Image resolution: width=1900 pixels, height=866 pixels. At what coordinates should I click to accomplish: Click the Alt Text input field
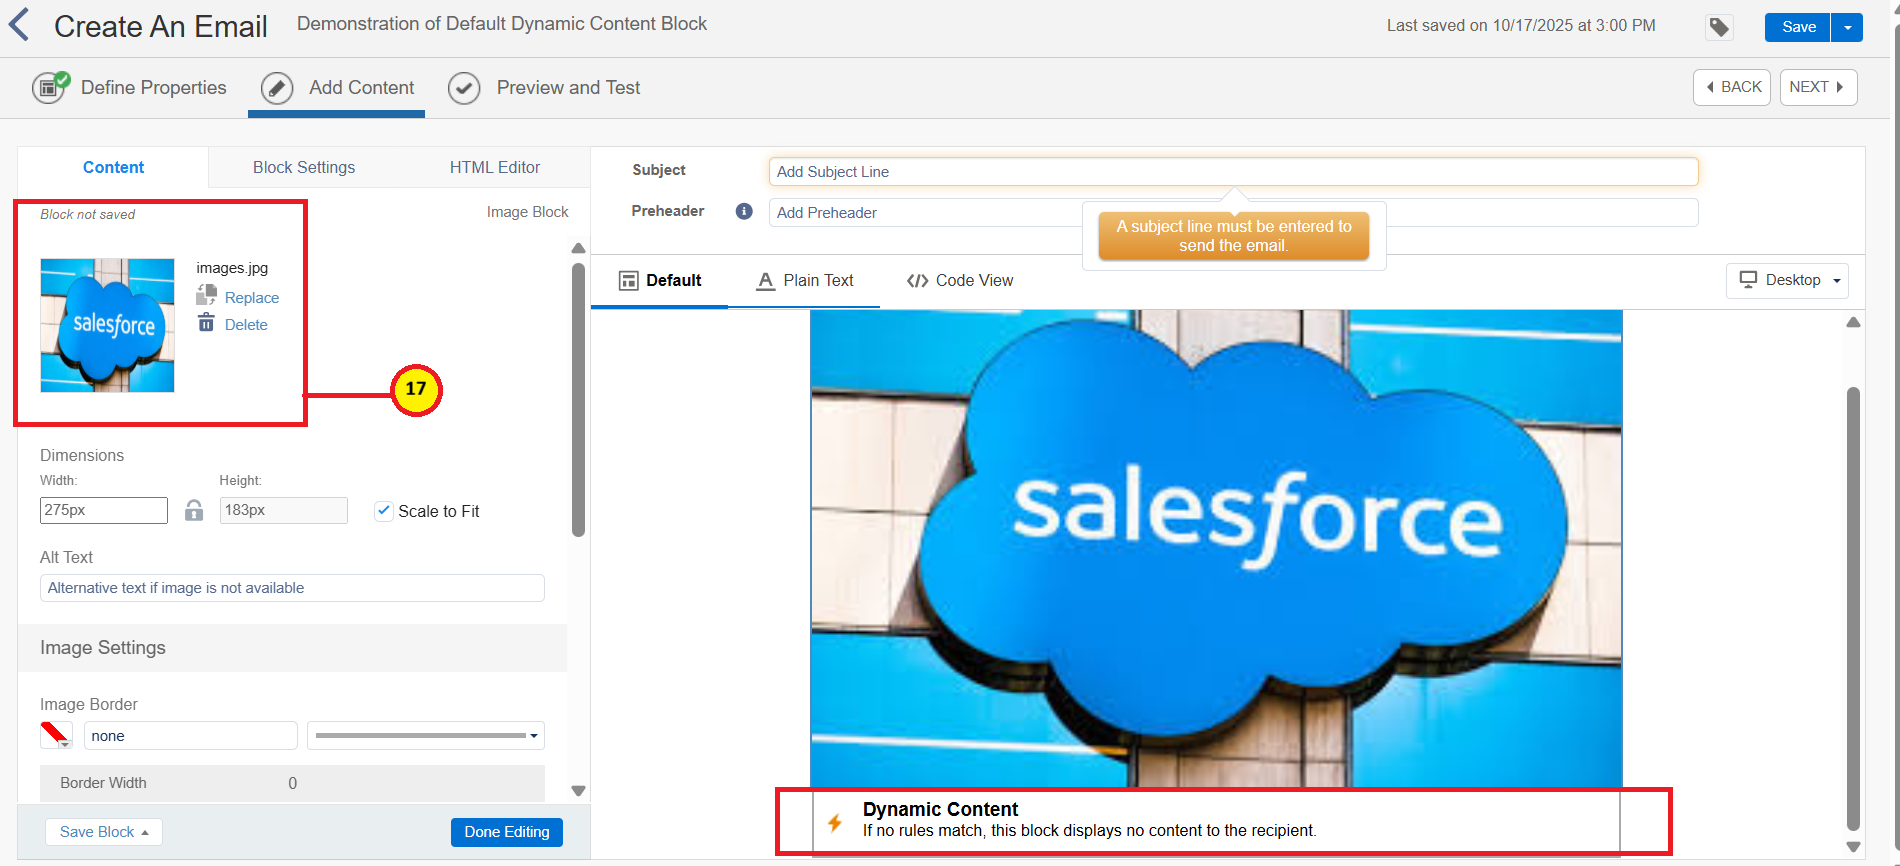coord(292,588)
